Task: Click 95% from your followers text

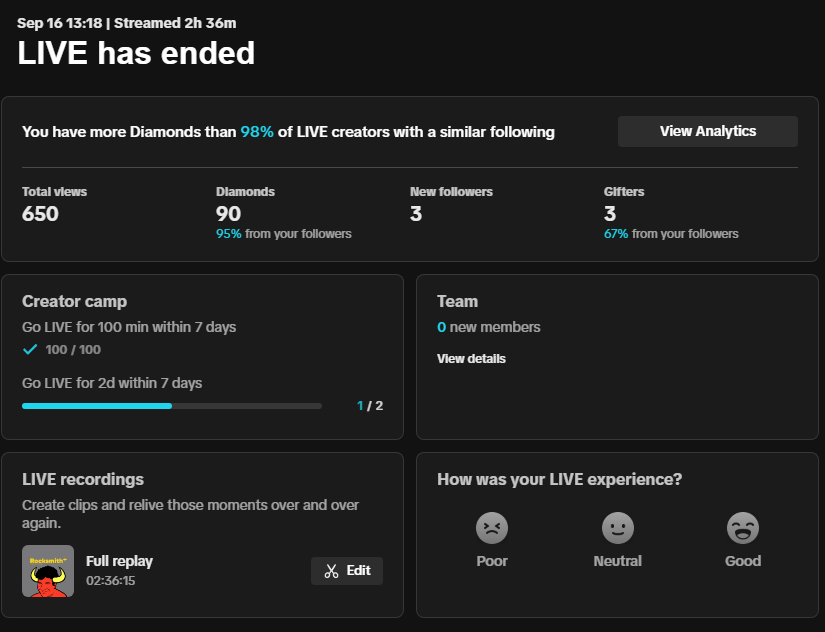Action: tap(284, 234)
